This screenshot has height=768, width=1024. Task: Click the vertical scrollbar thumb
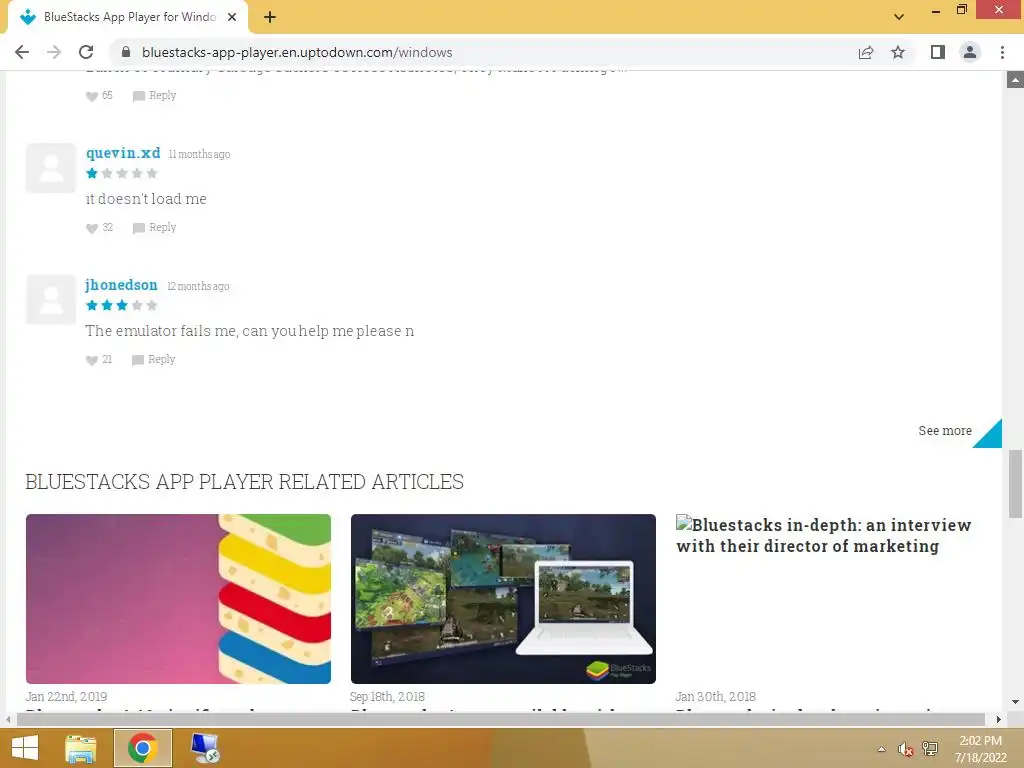point(1014,483)
